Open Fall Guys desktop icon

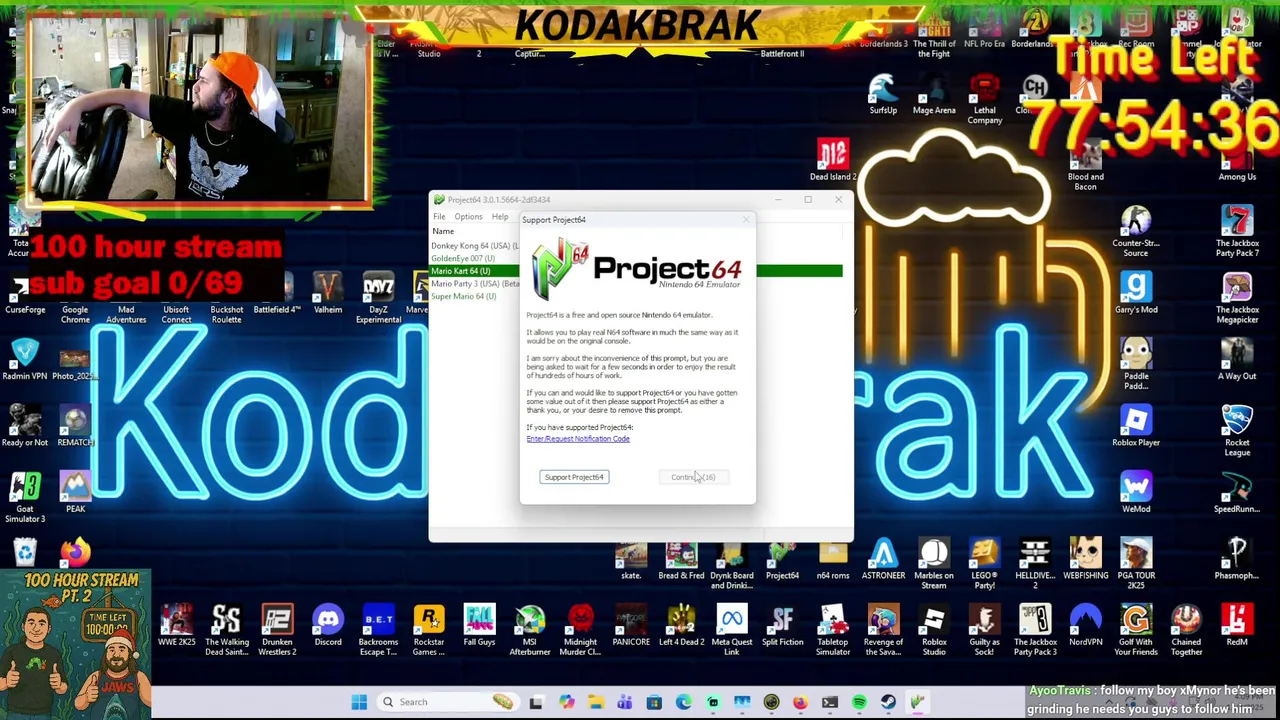click(x=479, y=628)
